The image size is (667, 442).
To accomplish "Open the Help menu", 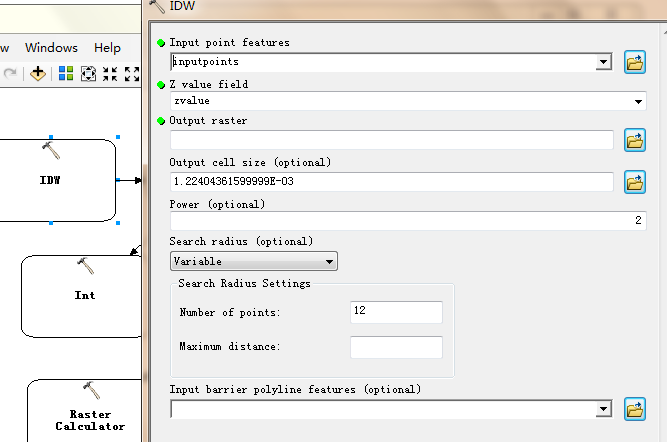I will (x=107, y=48).
